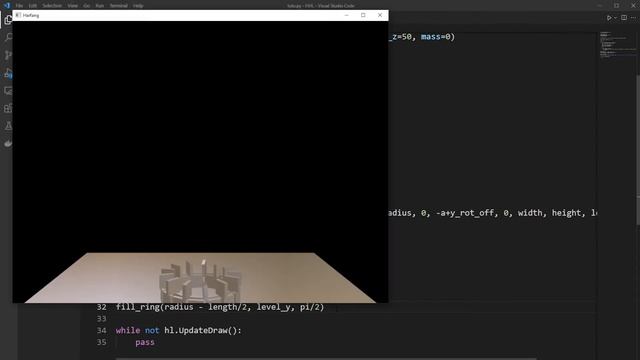Click the 3D ring model in Harfang view
Image resolution: width=640 pixels, height=360 pixels.
[200, 282]
